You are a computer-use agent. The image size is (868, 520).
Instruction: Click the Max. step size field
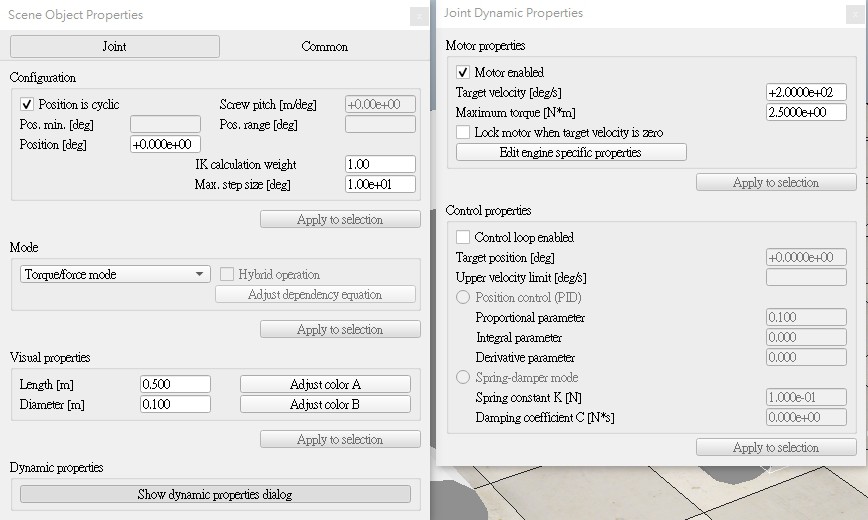pyautogui.click(x=380, y=184)
